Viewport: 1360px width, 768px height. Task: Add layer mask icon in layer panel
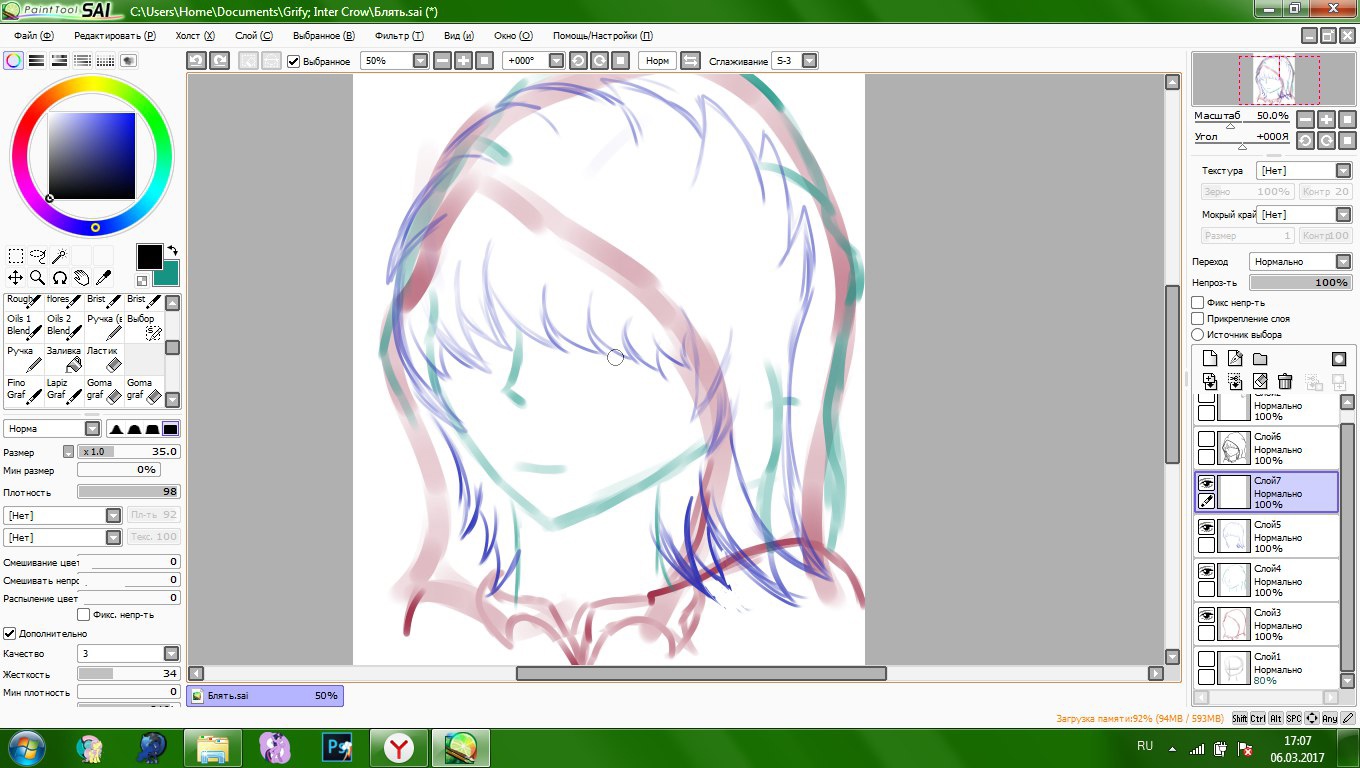(x=1339, y=359)
